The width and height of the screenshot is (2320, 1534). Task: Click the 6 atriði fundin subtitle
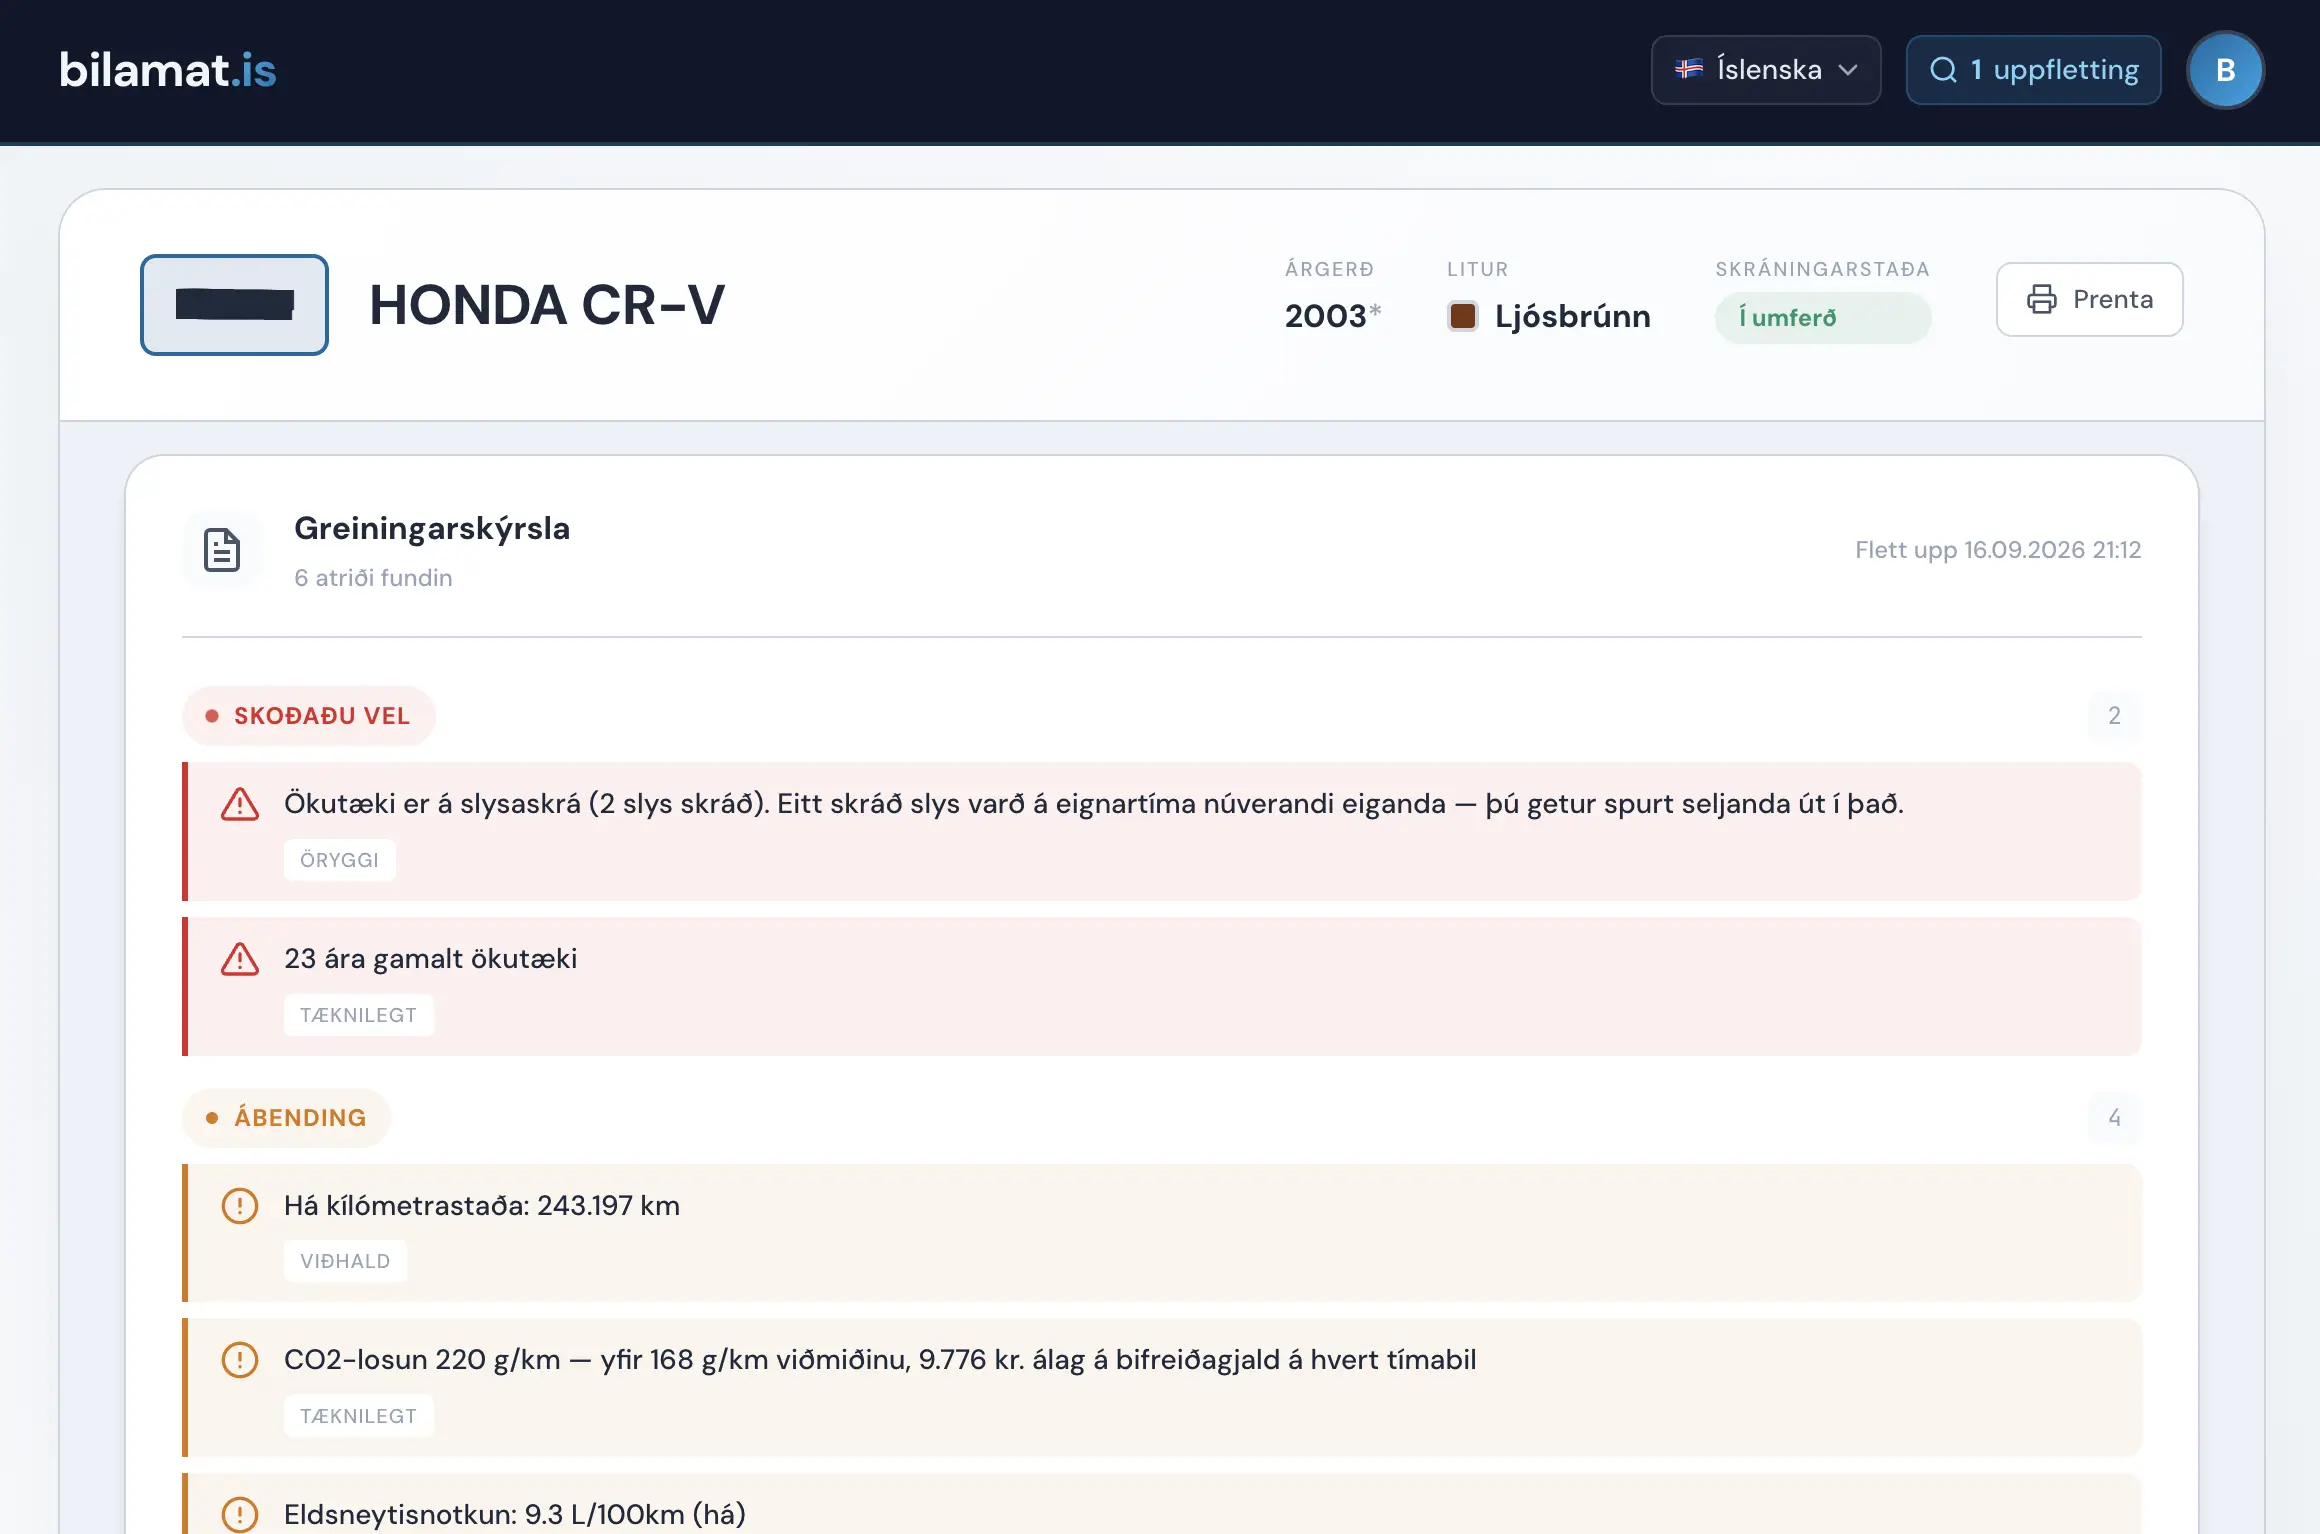373,578
